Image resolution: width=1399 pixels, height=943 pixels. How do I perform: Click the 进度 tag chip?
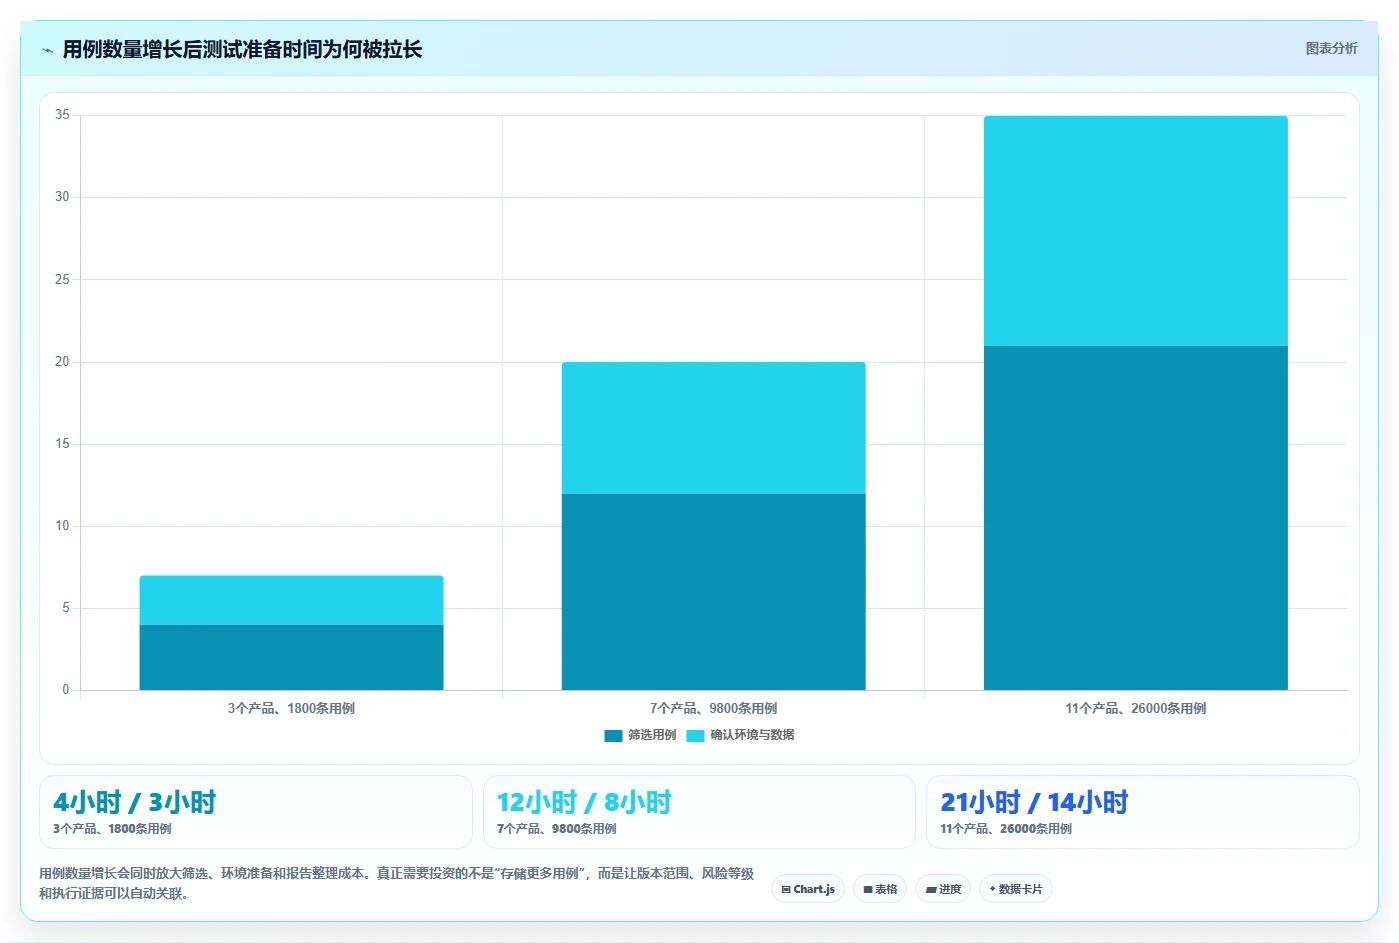[943, 889]
